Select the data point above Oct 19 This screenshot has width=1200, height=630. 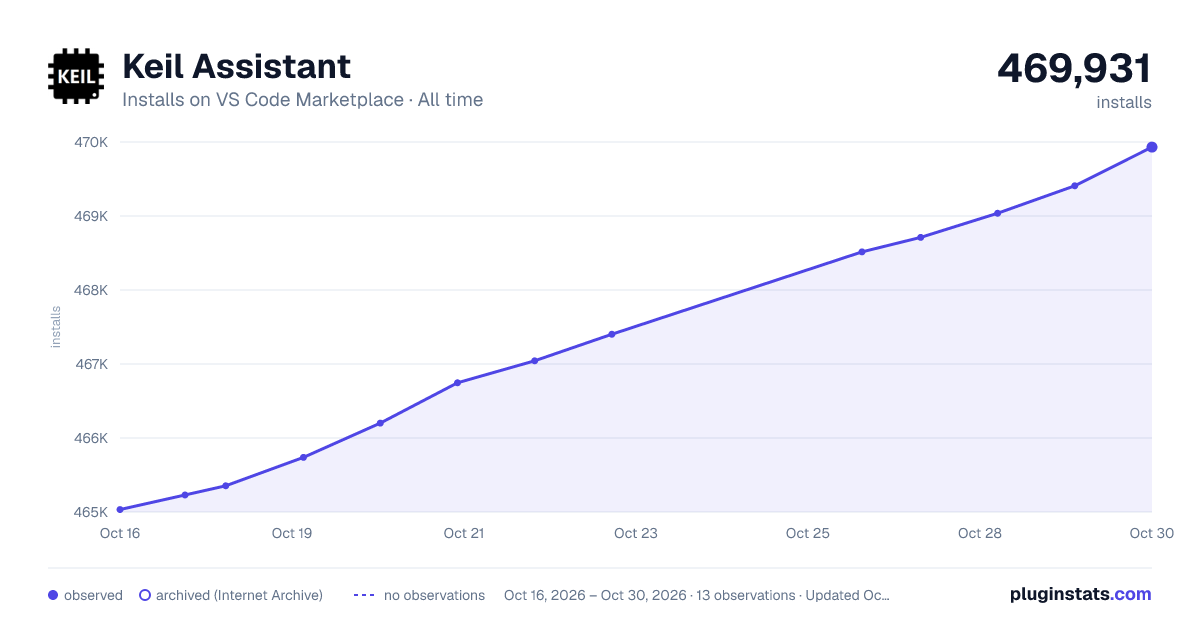tap(303, 457)
